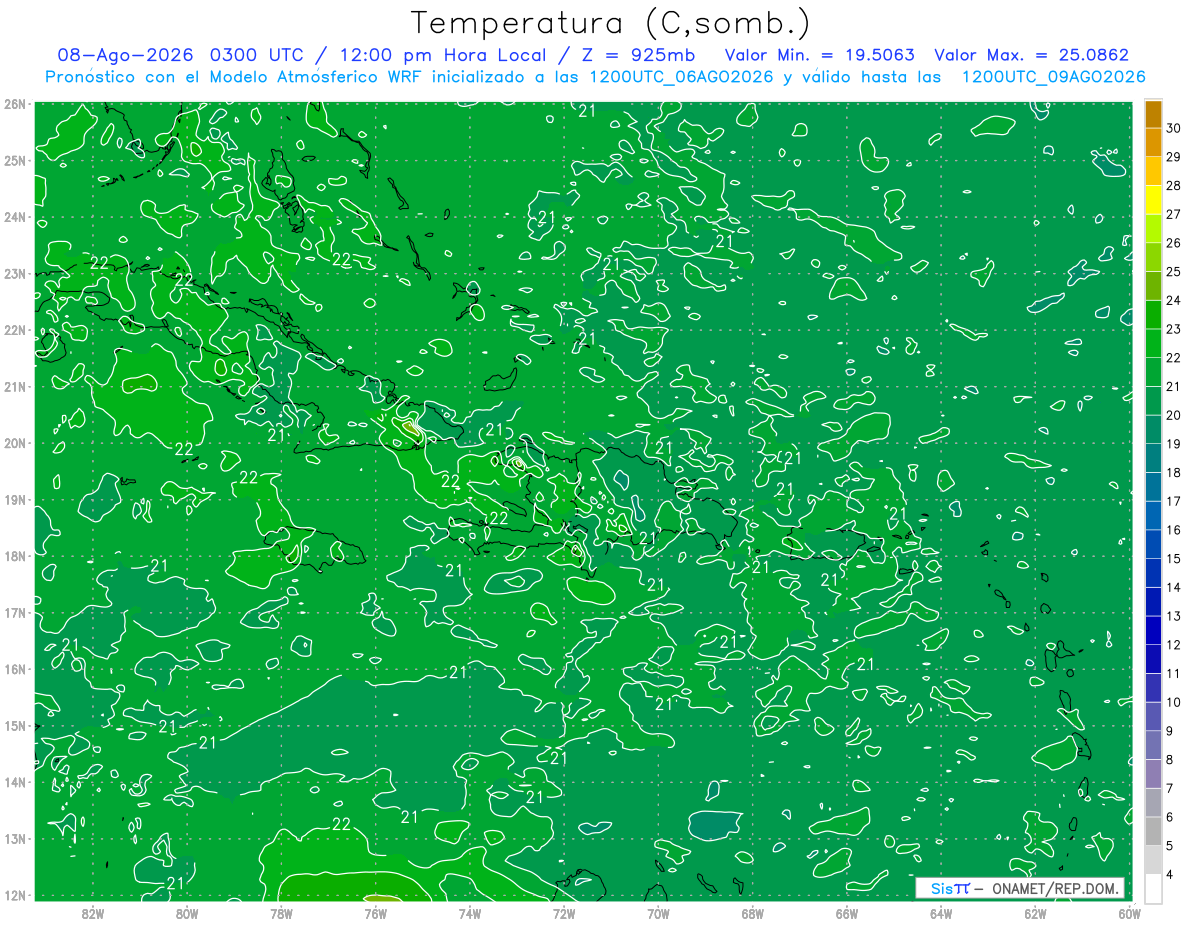Click the "14N" latitude label
This screenshot has width=1200, height=927.
(14, 782)
